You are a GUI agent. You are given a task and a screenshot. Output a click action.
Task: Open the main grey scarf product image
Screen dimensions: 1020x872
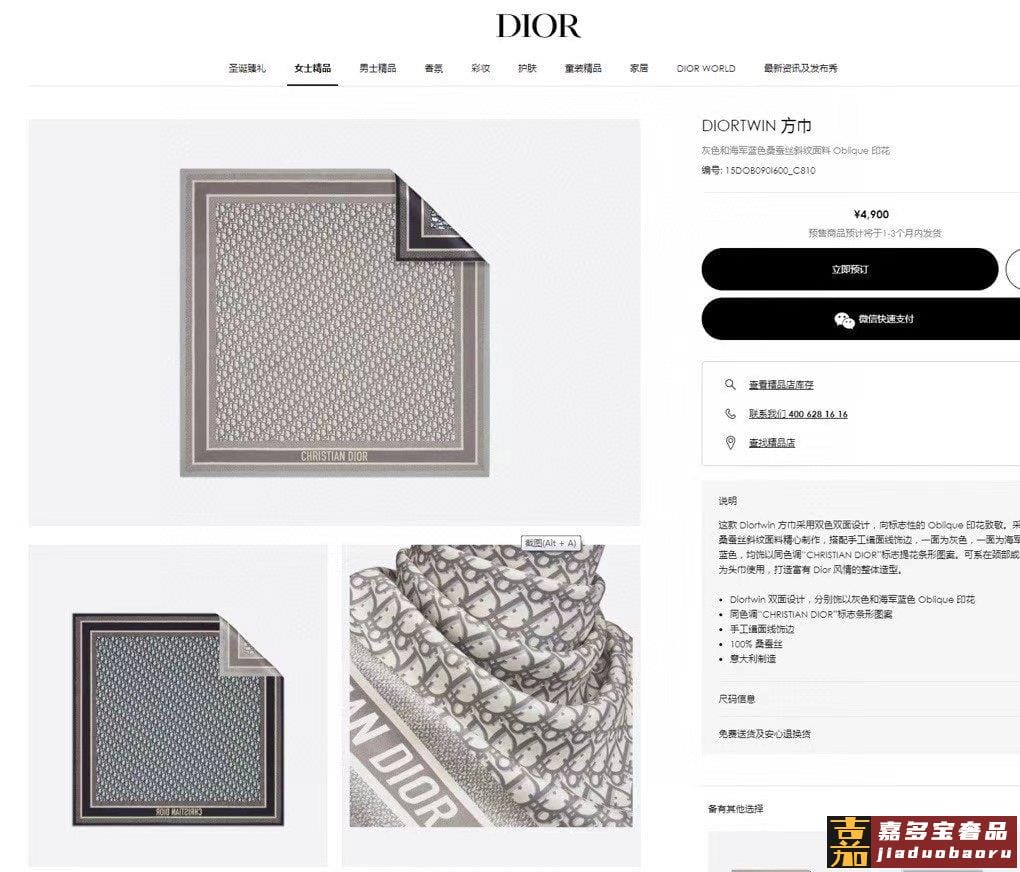pyautogui.click(x=334, y=322)
